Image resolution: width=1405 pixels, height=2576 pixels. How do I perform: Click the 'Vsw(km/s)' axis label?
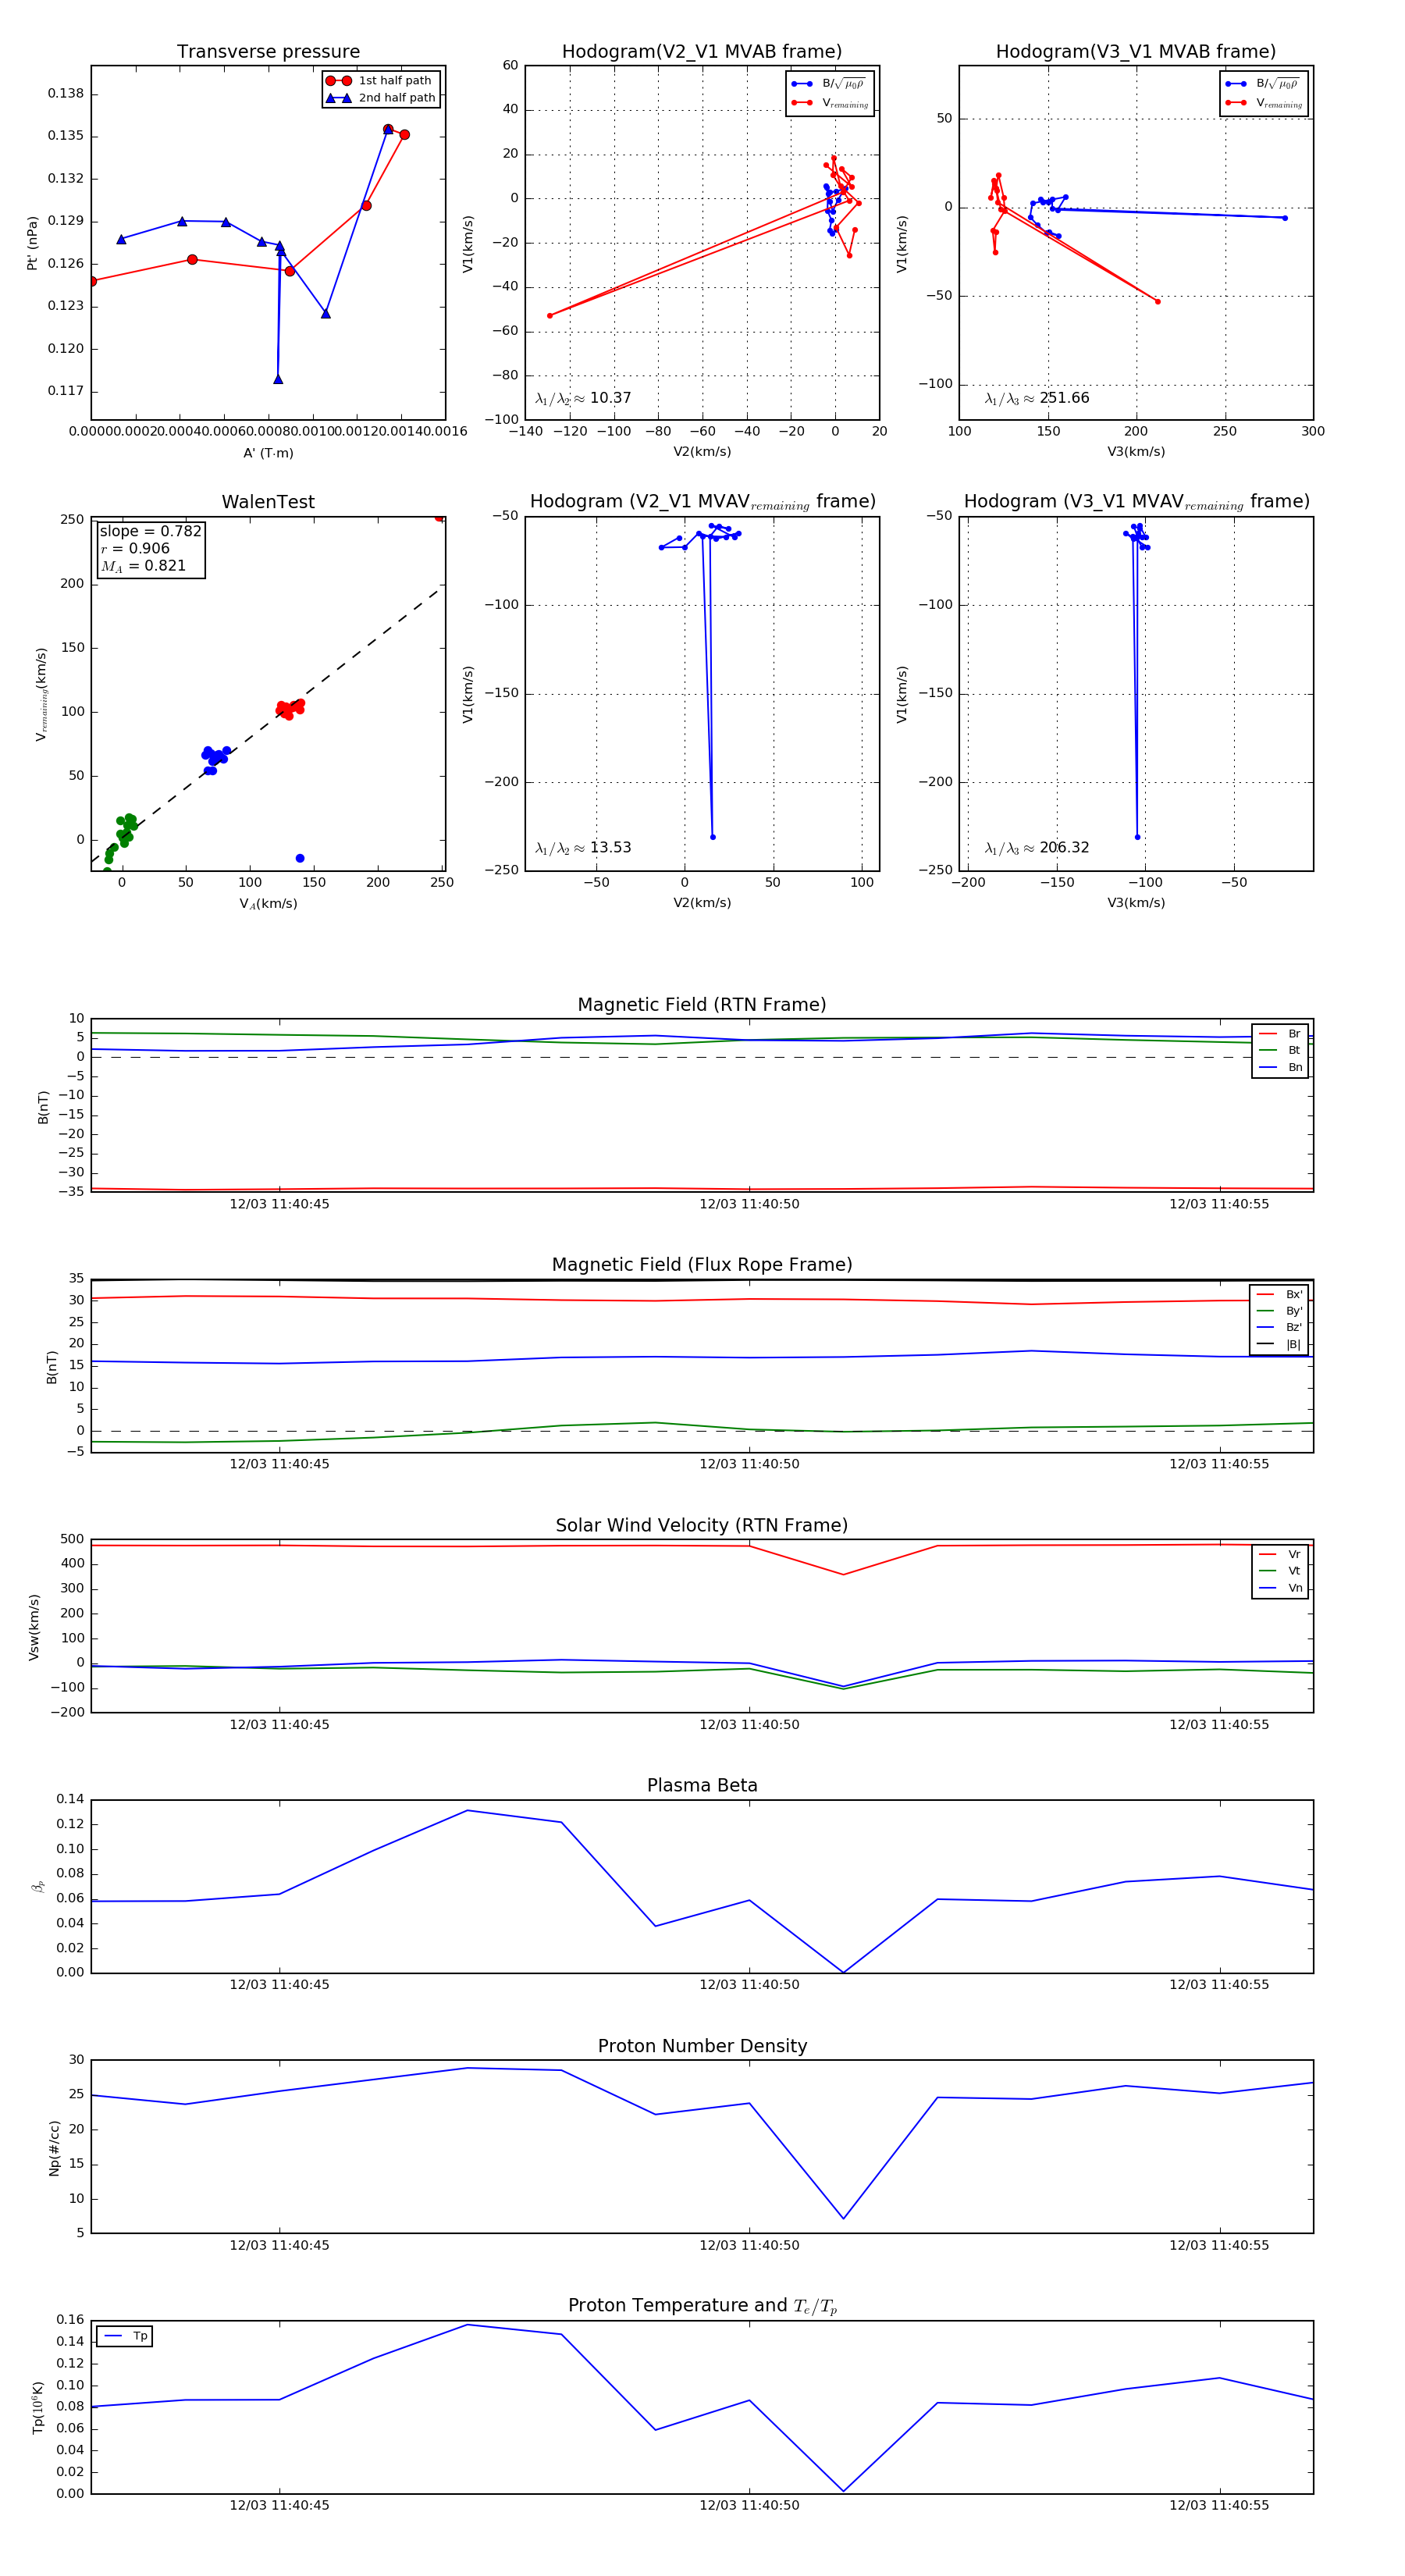point(34,1627)
